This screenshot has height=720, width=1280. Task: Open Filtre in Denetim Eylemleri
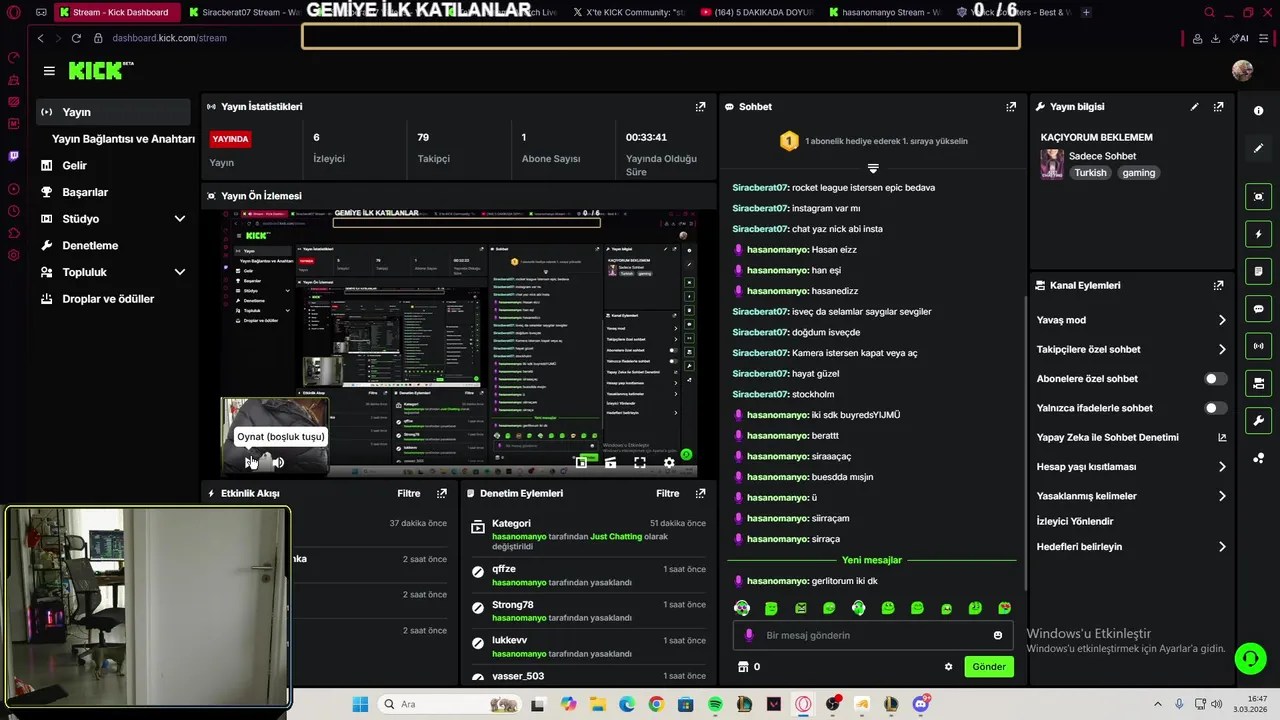coord(667,493)
